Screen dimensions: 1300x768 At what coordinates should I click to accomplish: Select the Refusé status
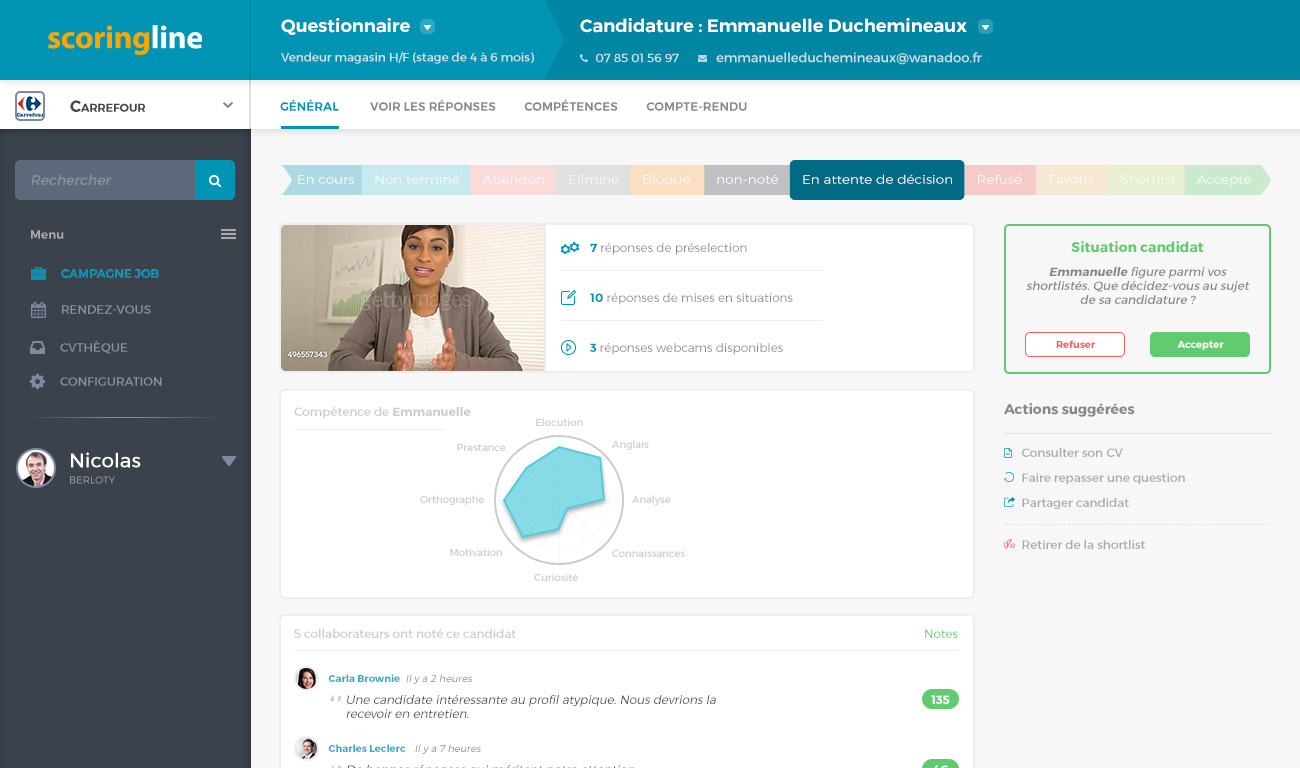click(x=1000, y=180)
